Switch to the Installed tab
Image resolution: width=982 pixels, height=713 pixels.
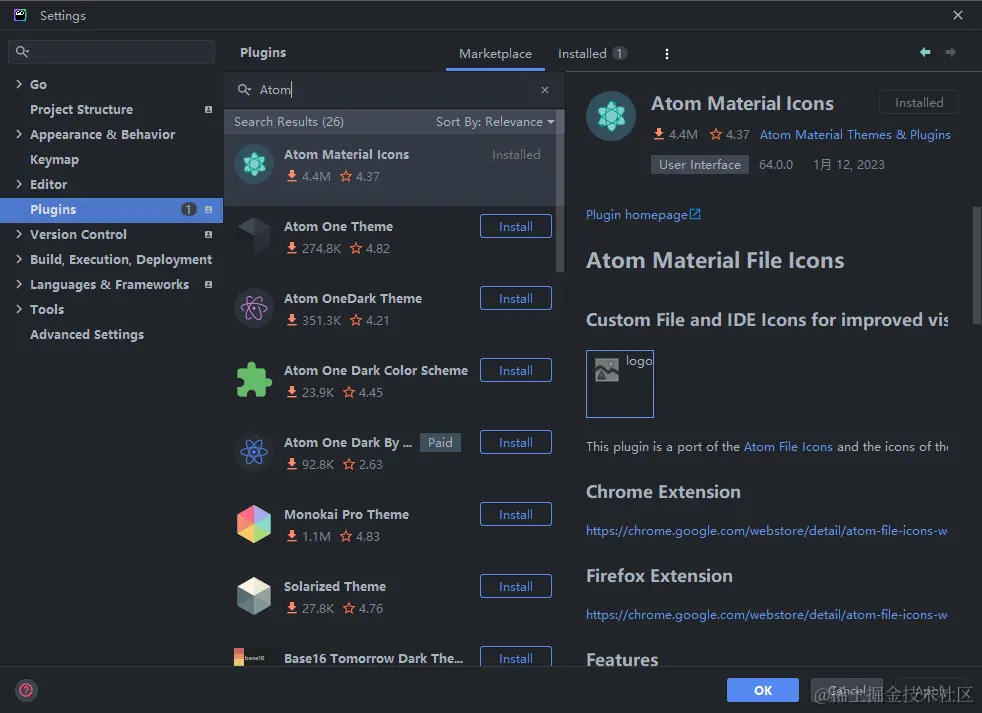(x=581, y=53)
